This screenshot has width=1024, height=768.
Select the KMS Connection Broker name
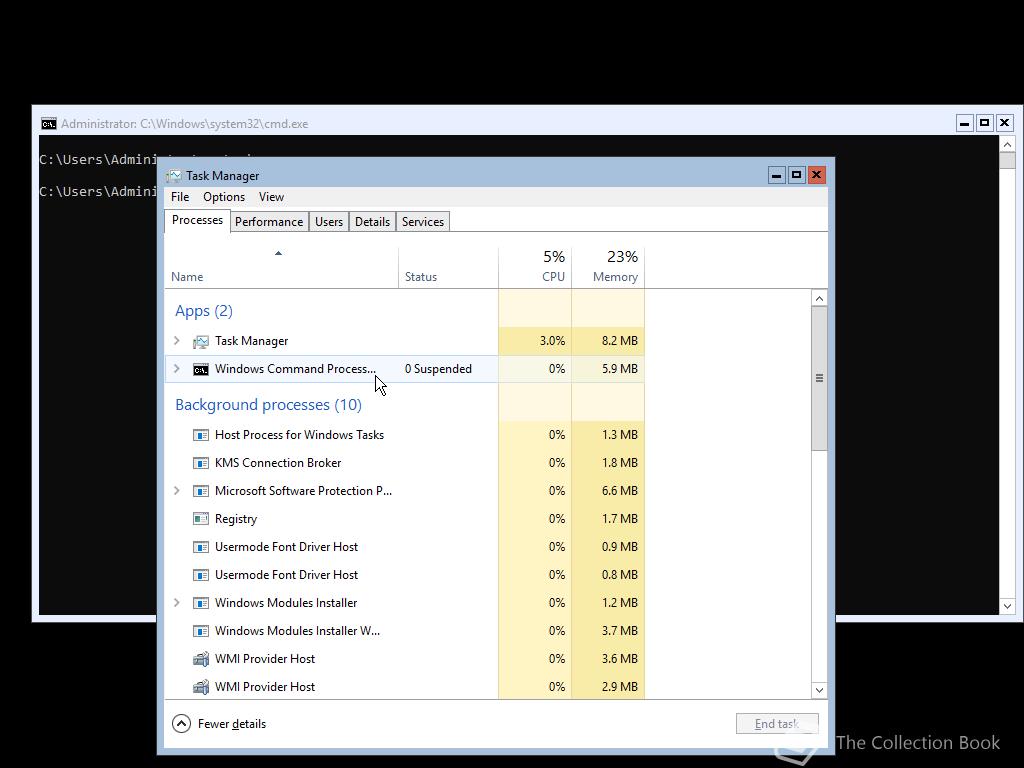[x=278, y=463]
